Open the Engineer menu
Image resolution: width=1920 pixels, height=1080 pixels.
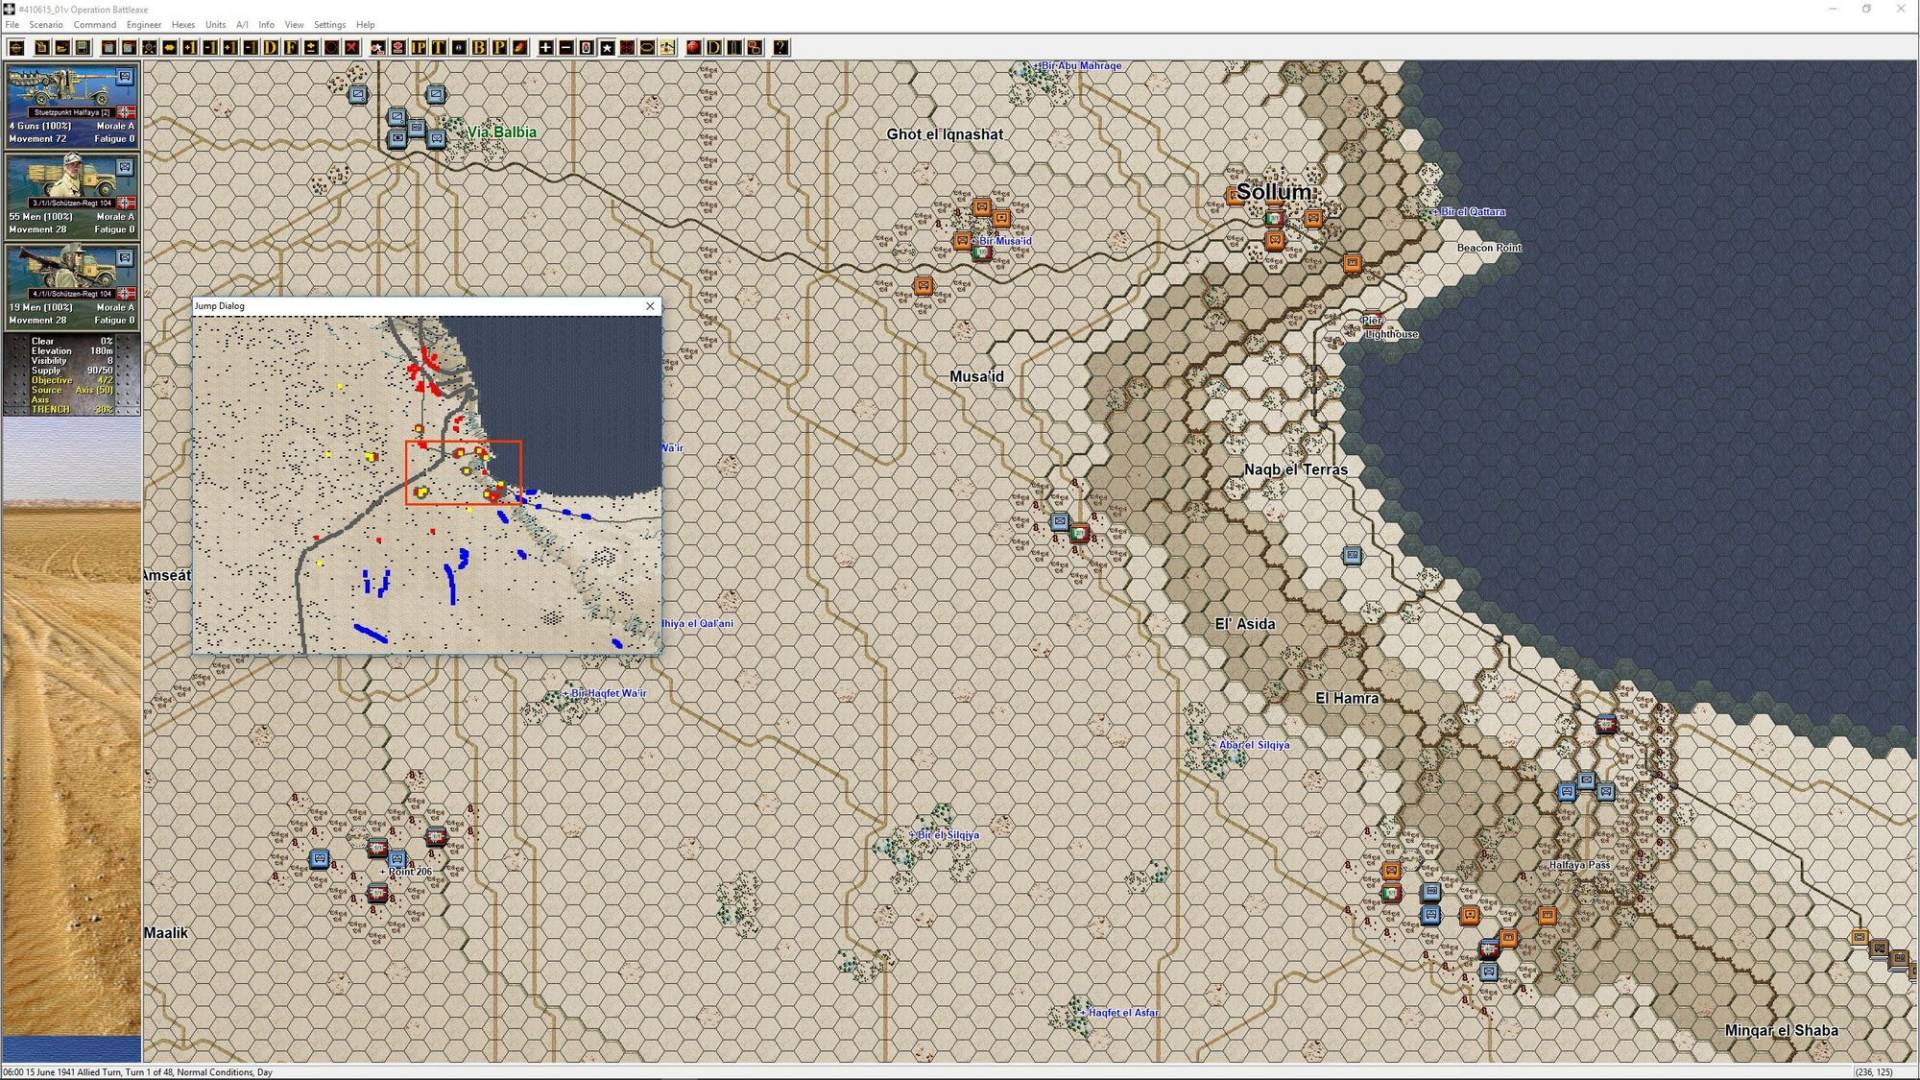pyautogui.click(x=143, y=24)
